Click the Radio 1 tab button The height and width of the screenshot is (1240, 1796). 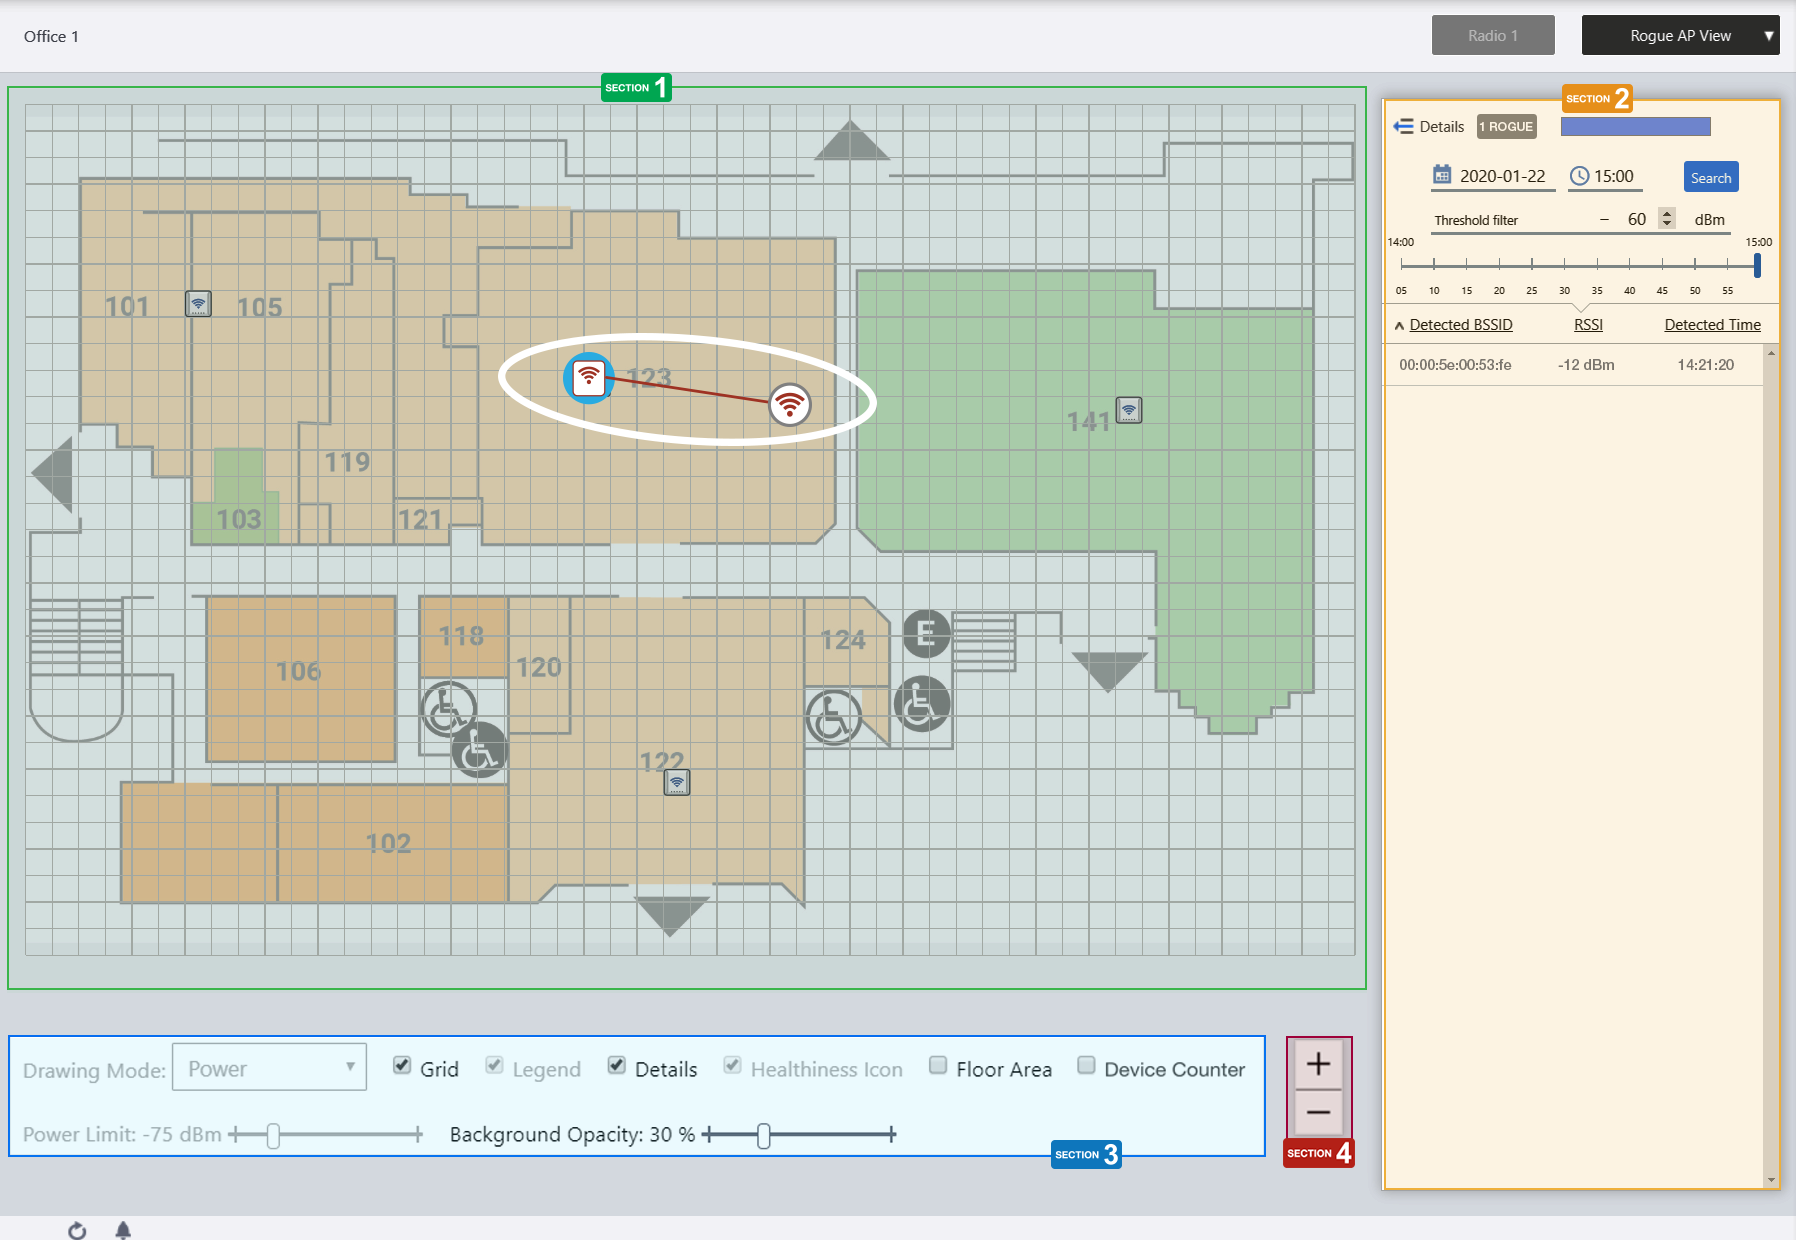click(1492, 36)
